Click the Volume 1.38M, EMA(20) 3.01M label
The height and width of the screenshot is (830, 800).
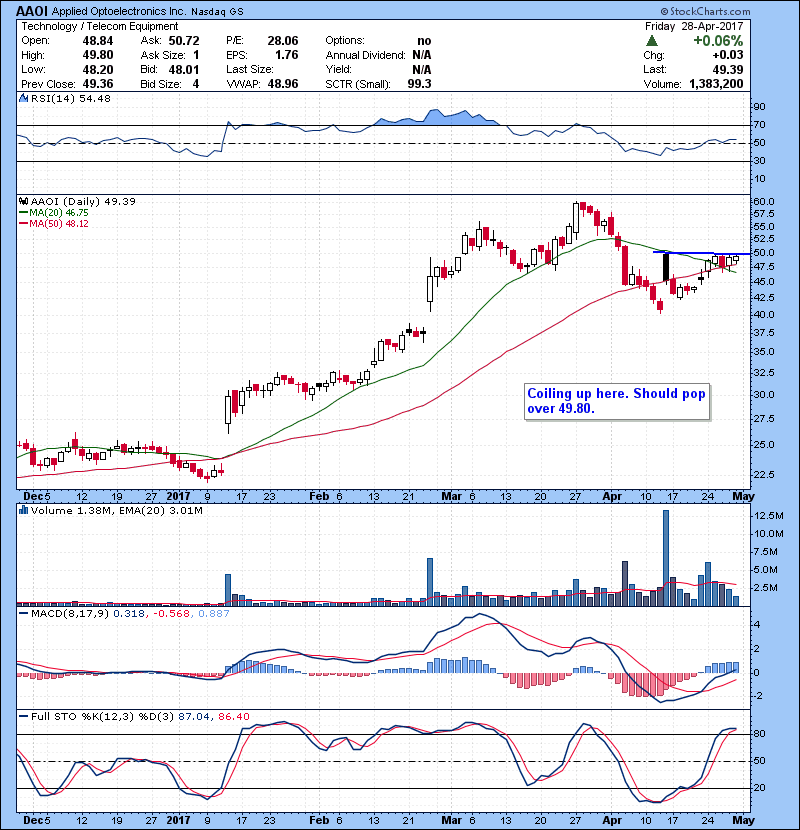[116, 510]
